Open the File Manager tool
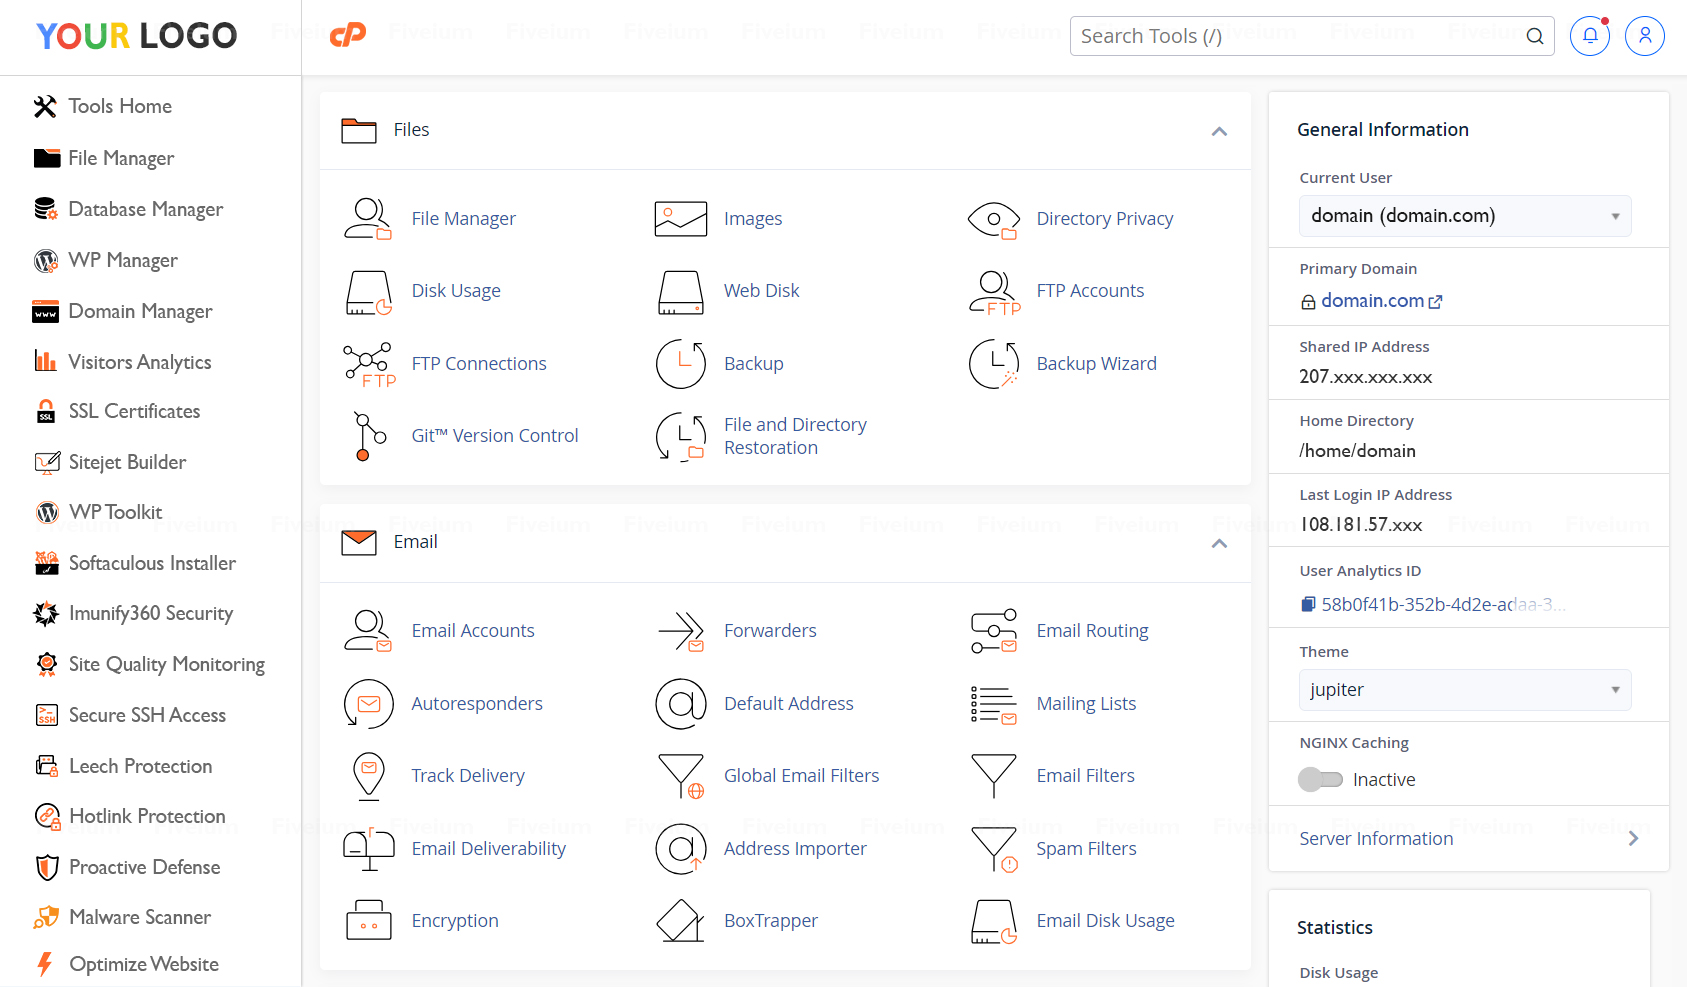 (463, 218)
